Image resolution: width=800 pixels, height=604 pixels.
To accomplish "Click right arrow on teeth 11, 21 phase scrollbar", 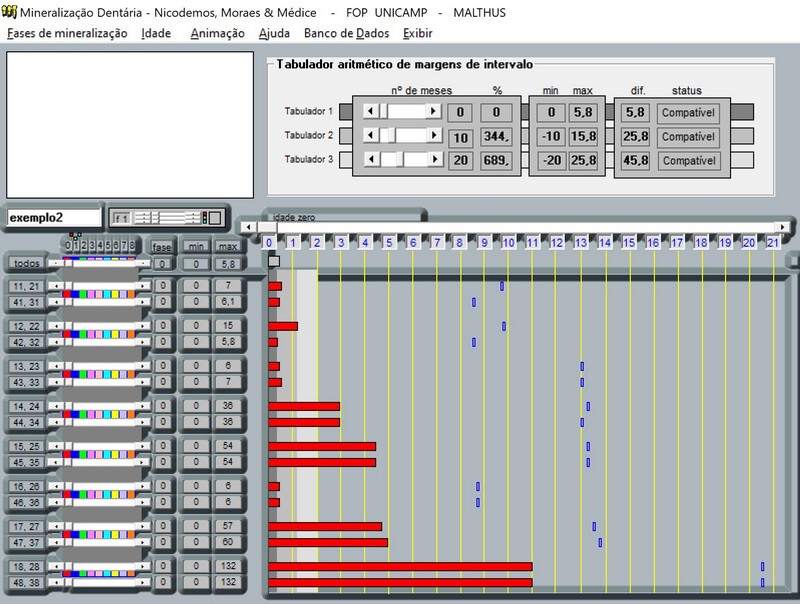I will pyautogui.click(x=146, y=286).
